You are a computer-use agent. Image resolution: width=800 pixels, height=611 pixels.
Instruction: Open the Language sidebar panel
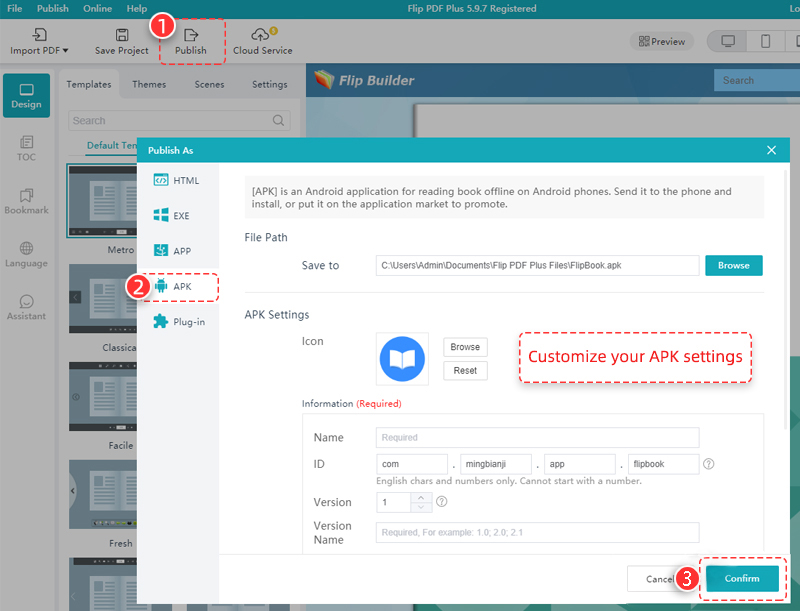[27, 254]
